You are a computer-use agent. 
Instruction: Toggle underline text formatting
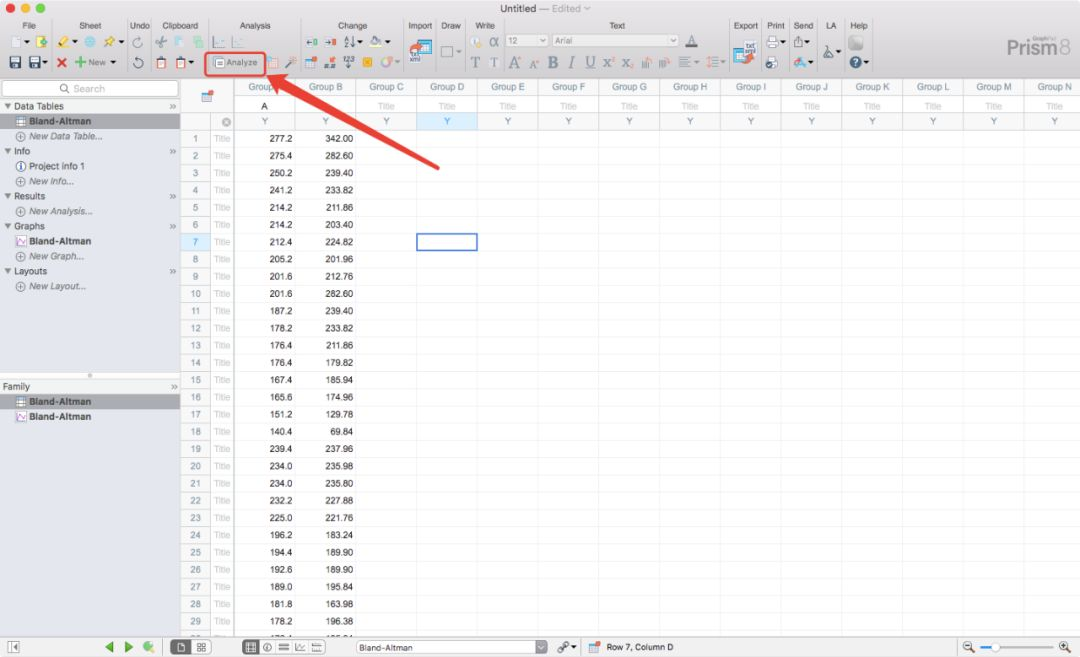click(x=590, y=61)
